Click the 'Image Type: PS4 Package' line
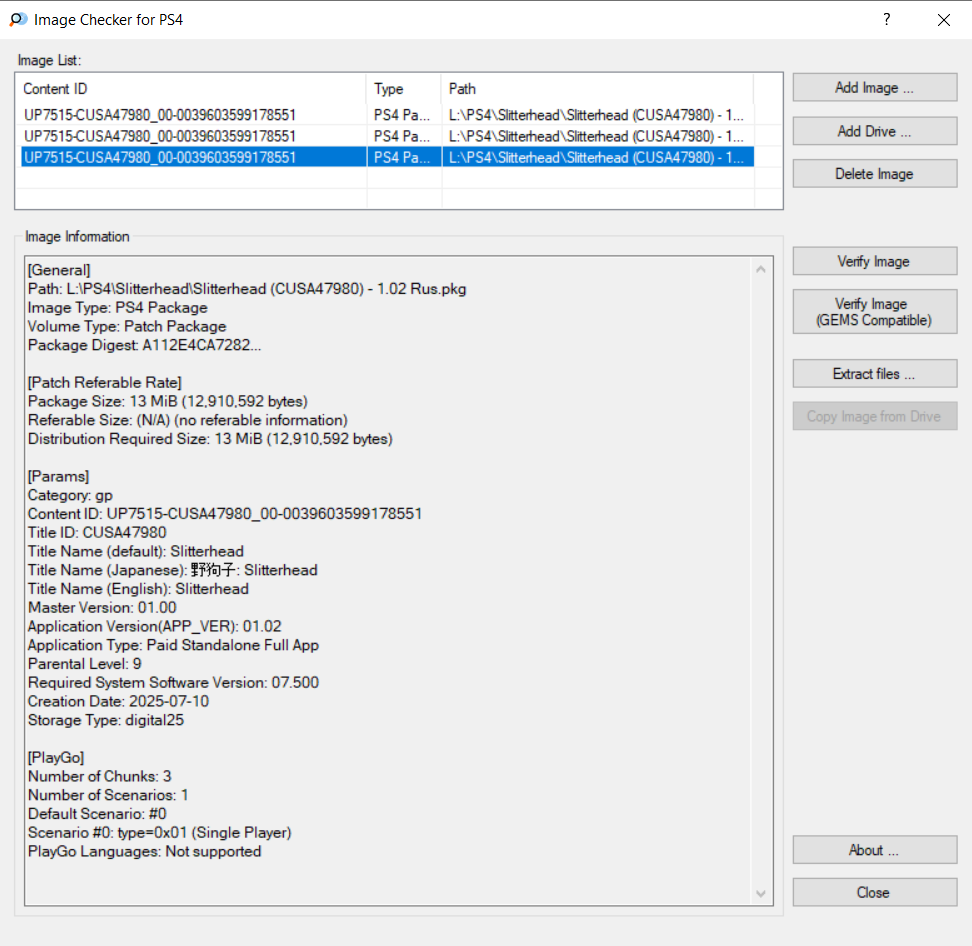The height and width of the screenshot is (946, 972). [118, 307]
